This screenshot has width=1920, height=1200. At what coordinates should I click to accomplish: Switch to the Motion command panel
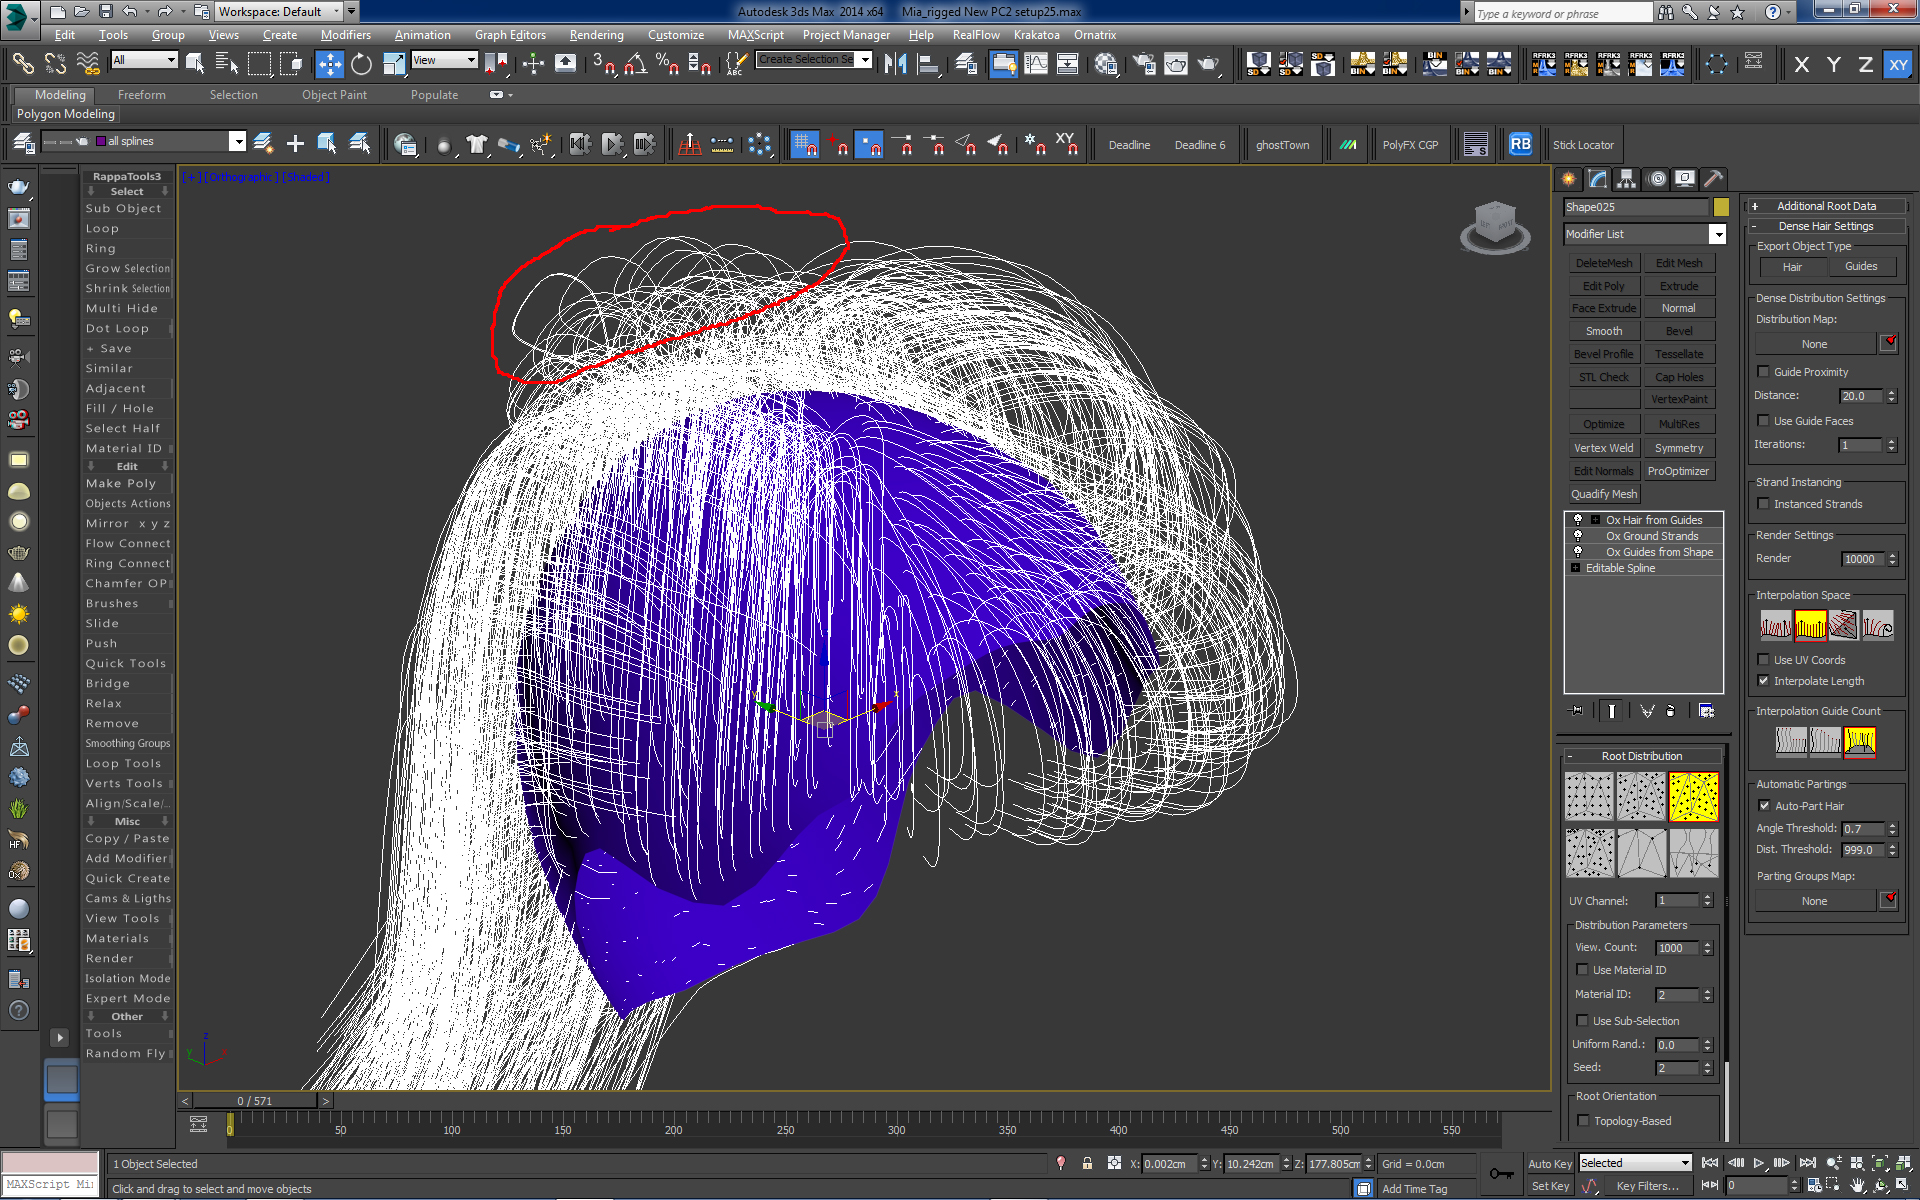coord(1657,179)
